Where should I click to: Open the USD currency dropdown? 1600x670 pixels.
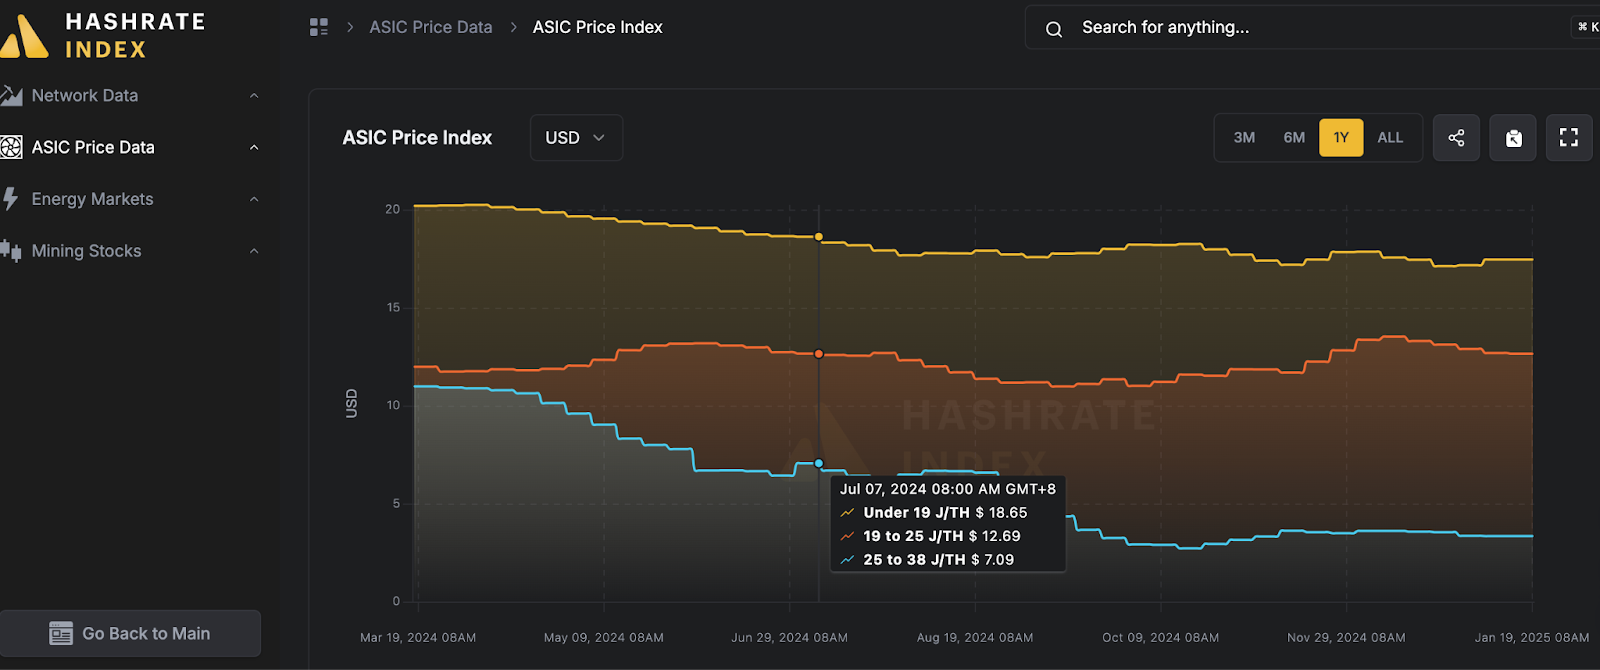pyautogui.click(x=576, y=138)
